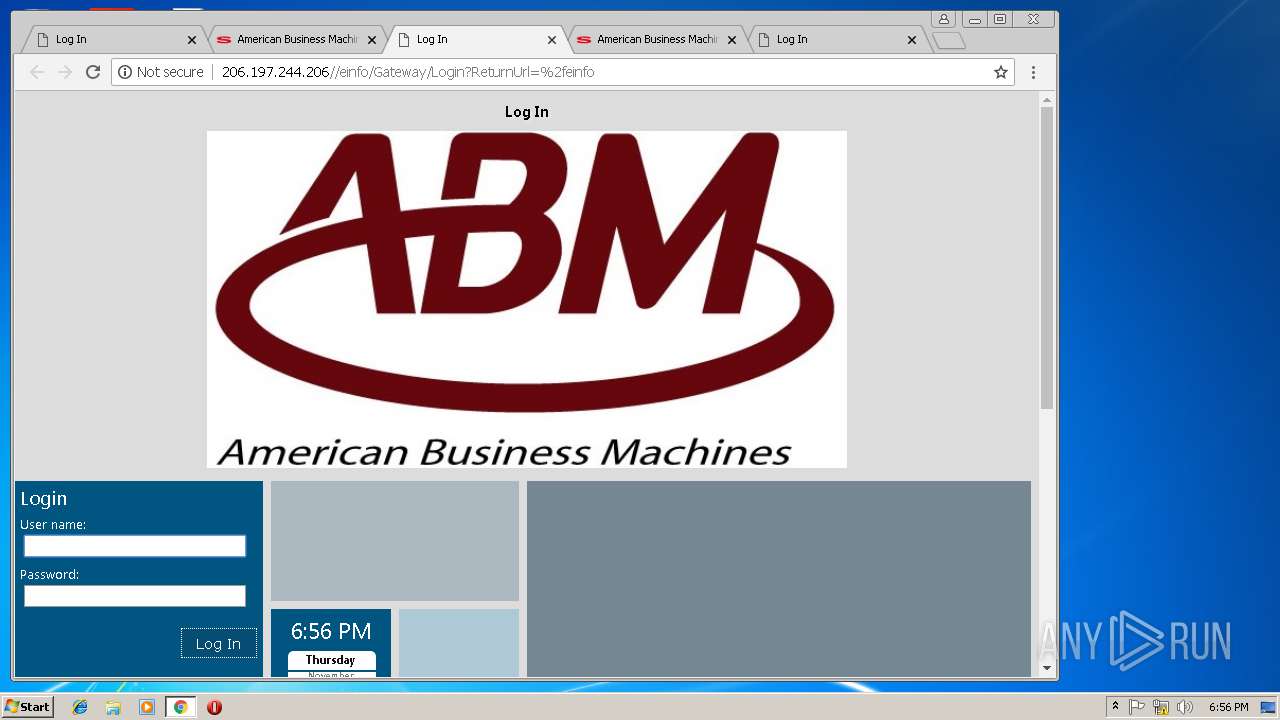Focus the Password field
The width and height of the screenshot is (1280, 720).
tap(135, 596)
